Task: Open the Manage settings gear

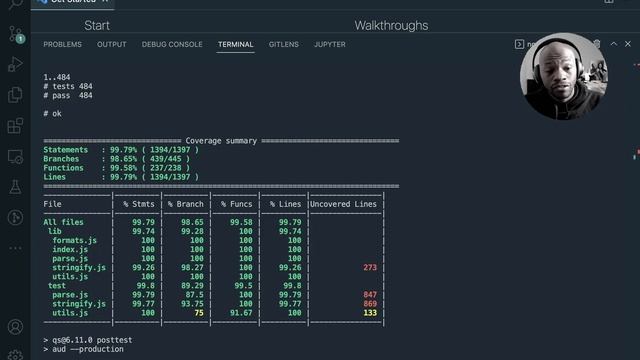Action: (x=16, y=355)
